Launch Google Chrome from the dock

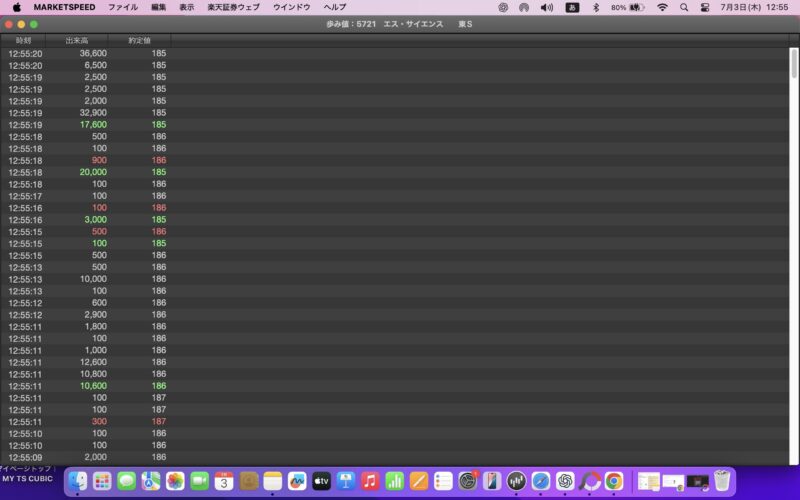pos(614,481)
